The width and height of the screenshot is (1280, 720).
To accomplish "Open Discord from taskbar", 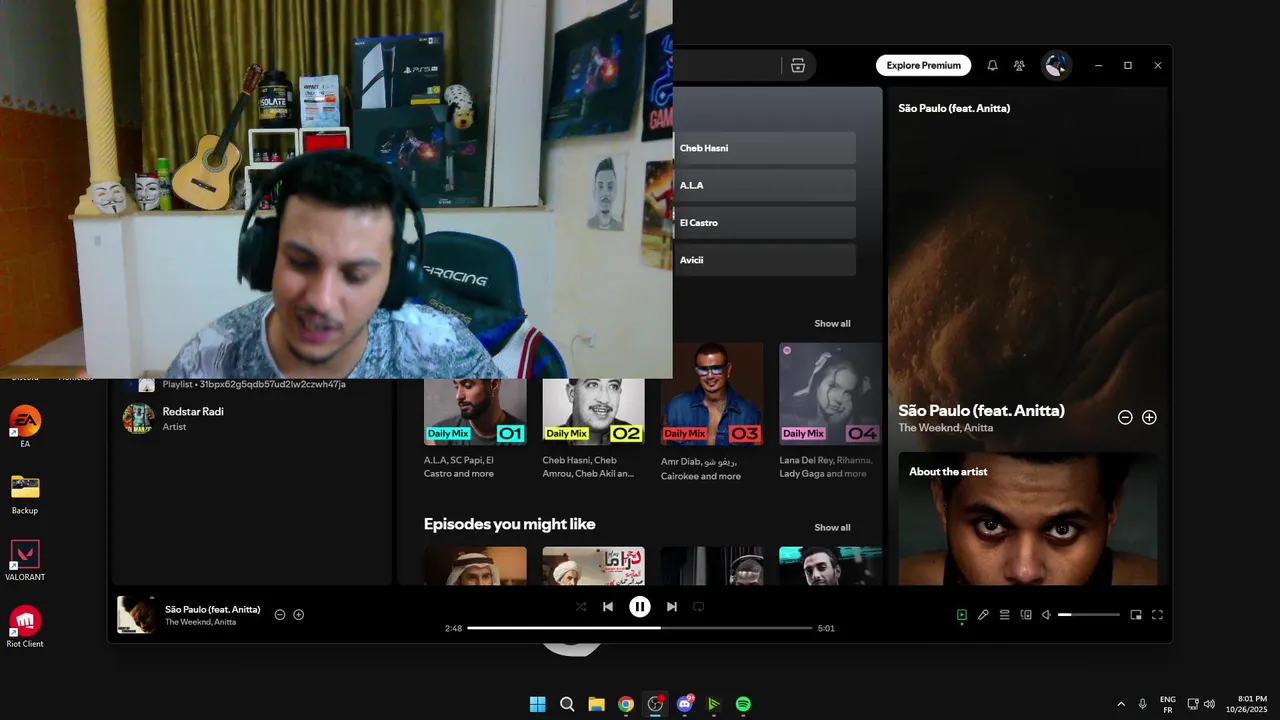I will pyautogui.click(x=685, y=704).
